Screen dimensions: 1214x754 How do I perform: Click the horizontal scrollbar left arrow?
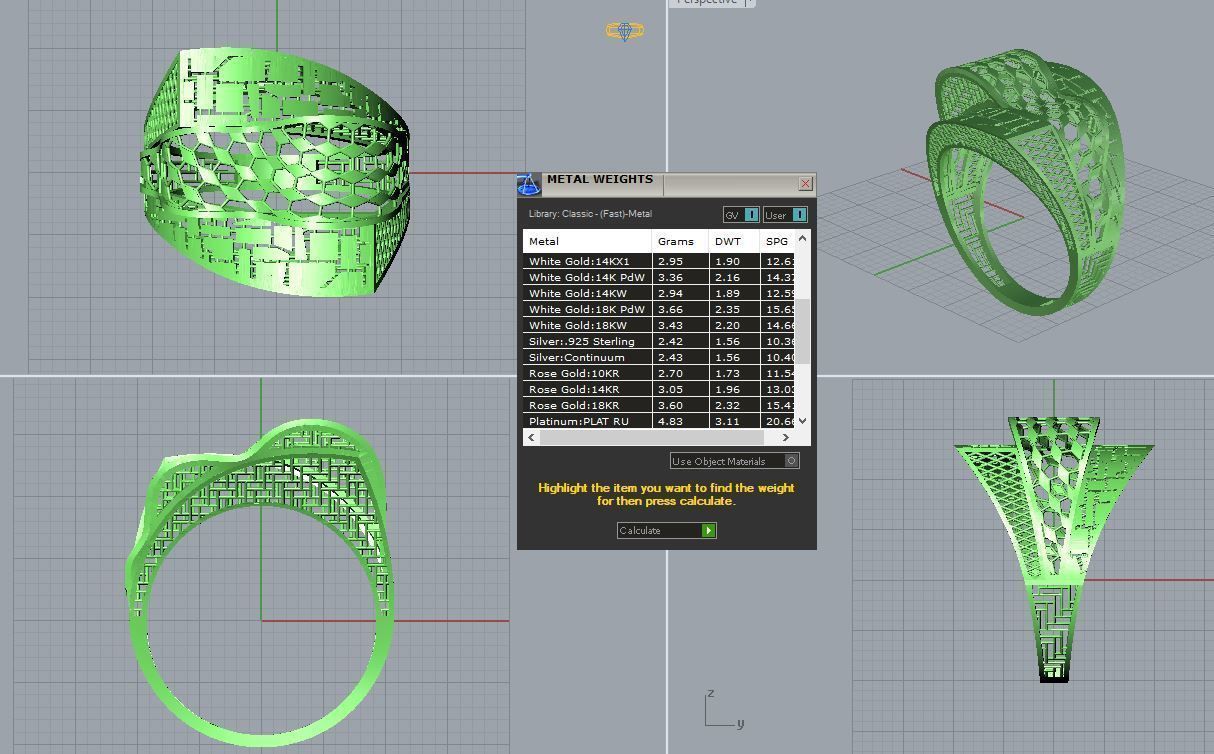click(x=531, y=437)
